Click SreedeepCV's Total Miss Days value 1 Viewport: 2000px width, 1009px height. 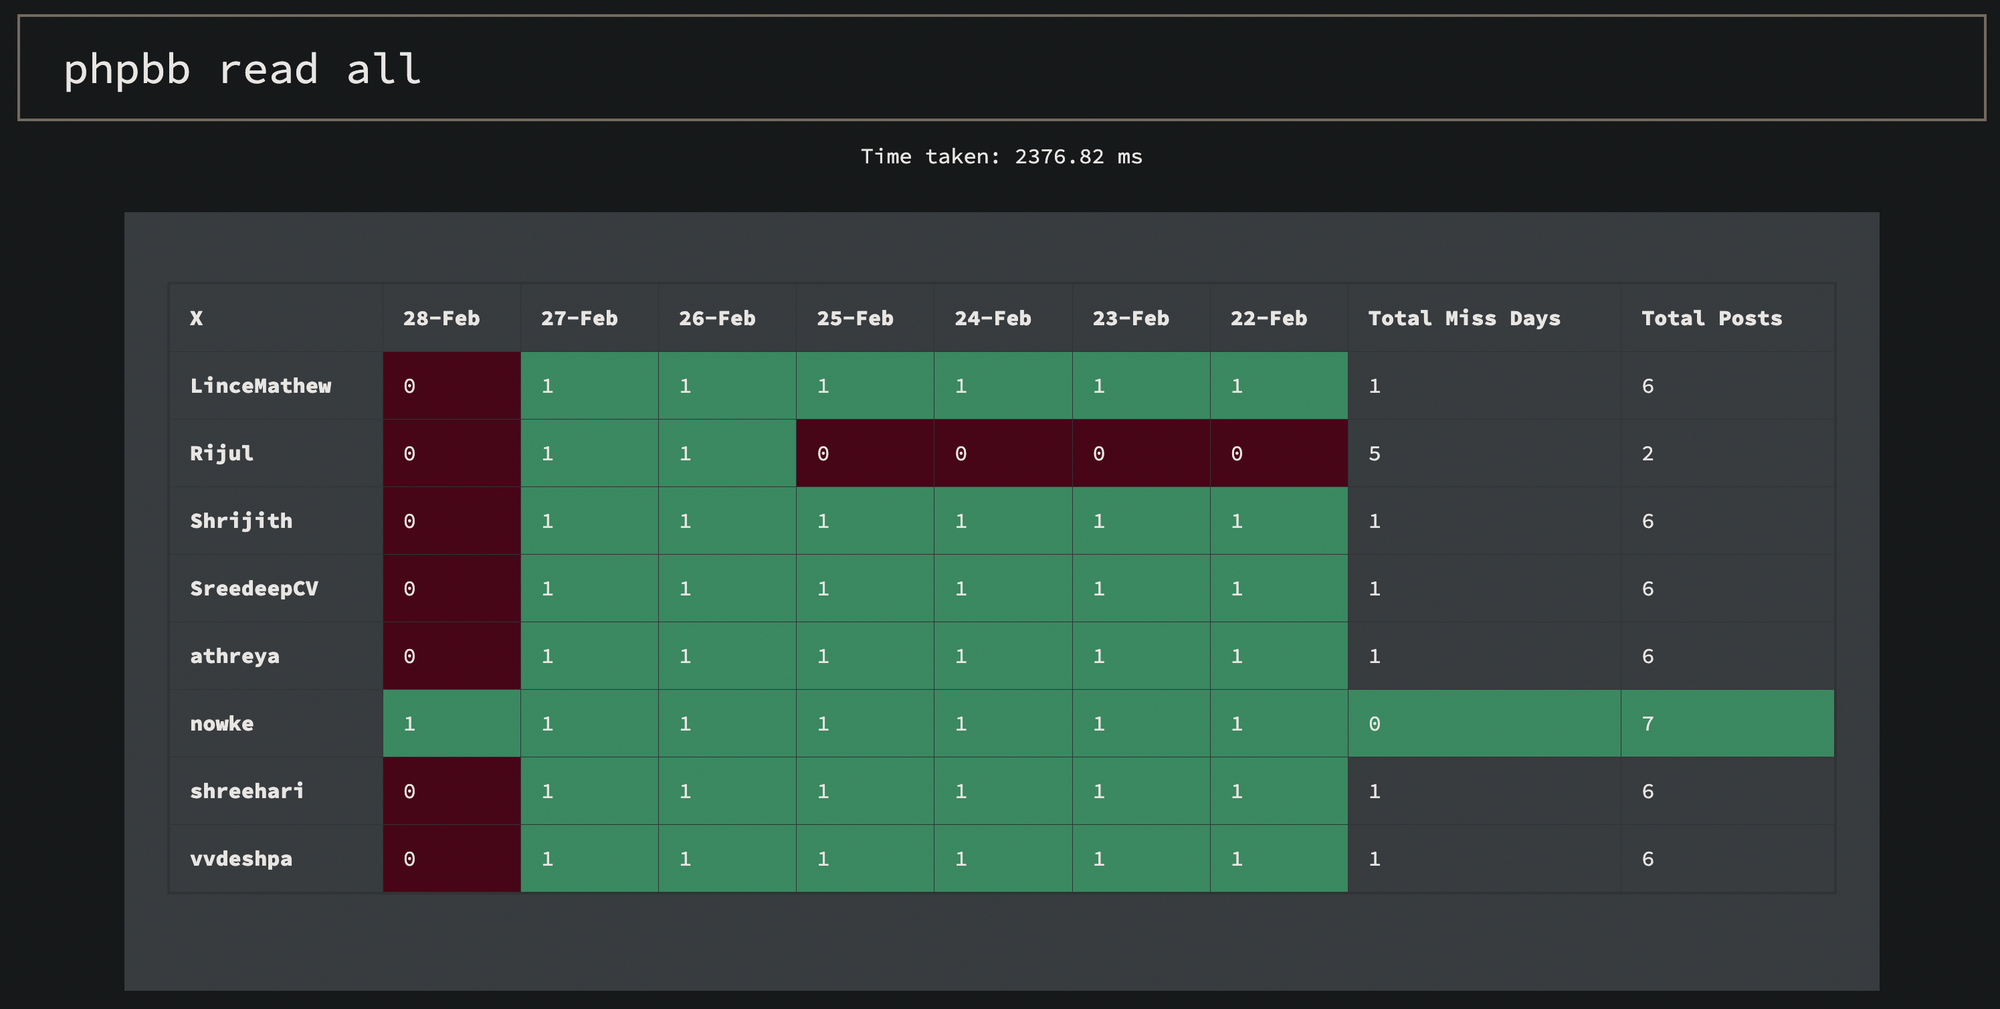[1485, 589]
